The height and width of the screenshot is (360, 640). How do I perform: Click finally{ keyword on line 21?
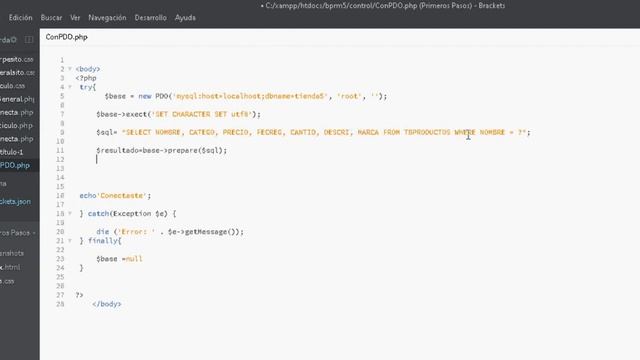pyautogui.click(x=104, y=240)
